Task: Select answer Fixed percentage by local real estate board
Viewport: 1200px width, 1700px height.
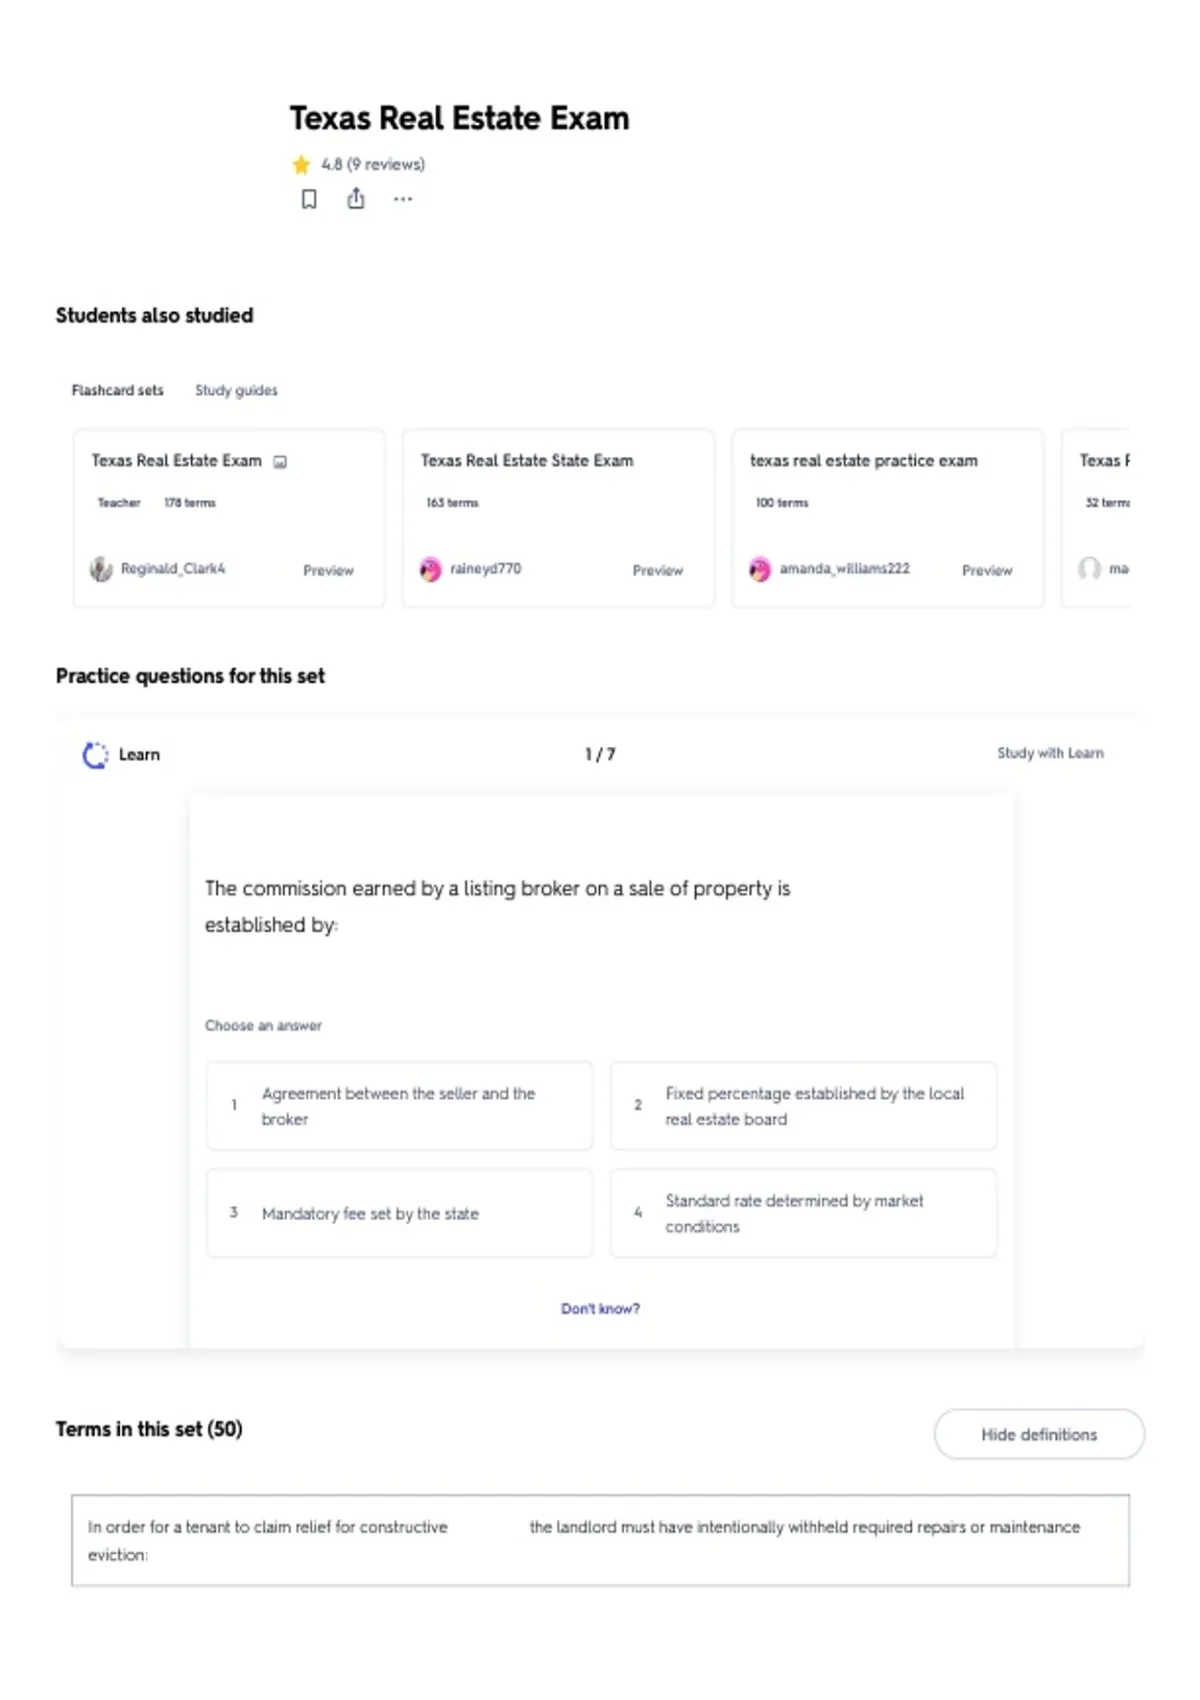Action: [803, 1106]
